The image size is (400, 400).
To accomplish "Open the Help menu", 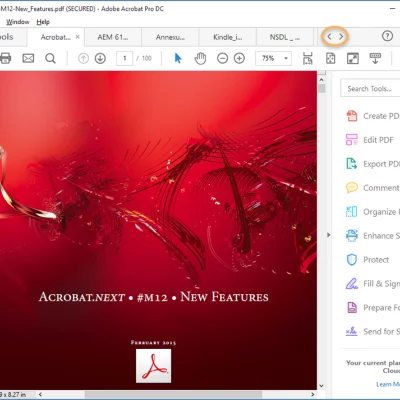I will point(43,22).
